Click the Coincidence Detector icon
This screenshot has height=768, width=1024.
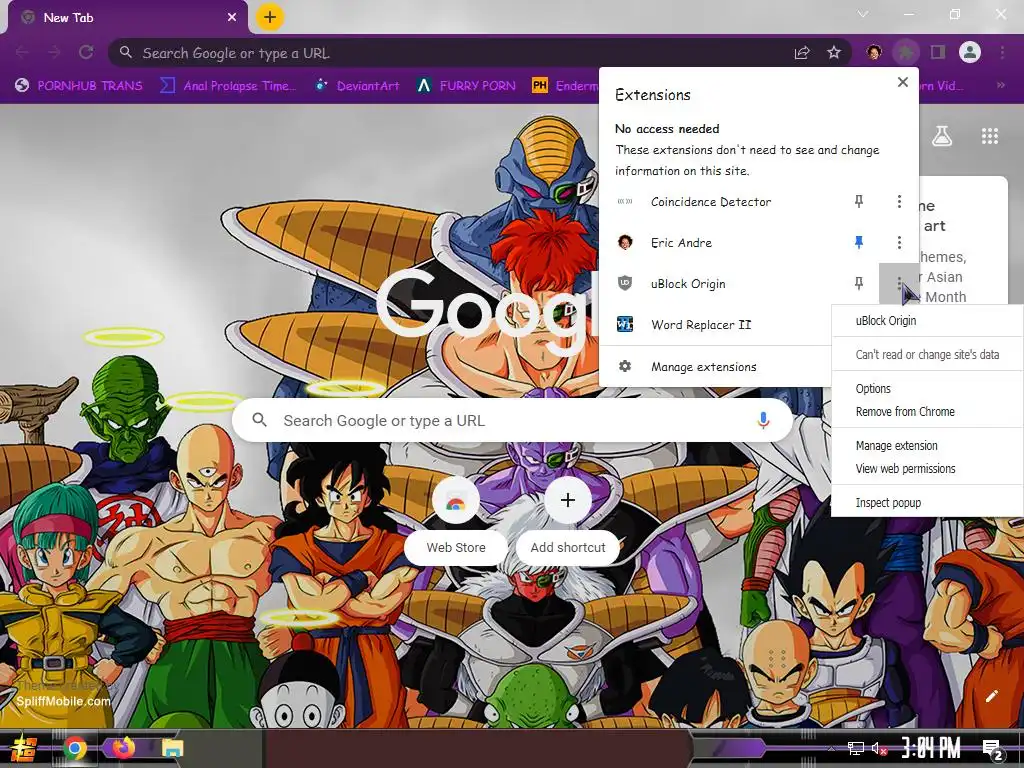[x=625, y=202]
